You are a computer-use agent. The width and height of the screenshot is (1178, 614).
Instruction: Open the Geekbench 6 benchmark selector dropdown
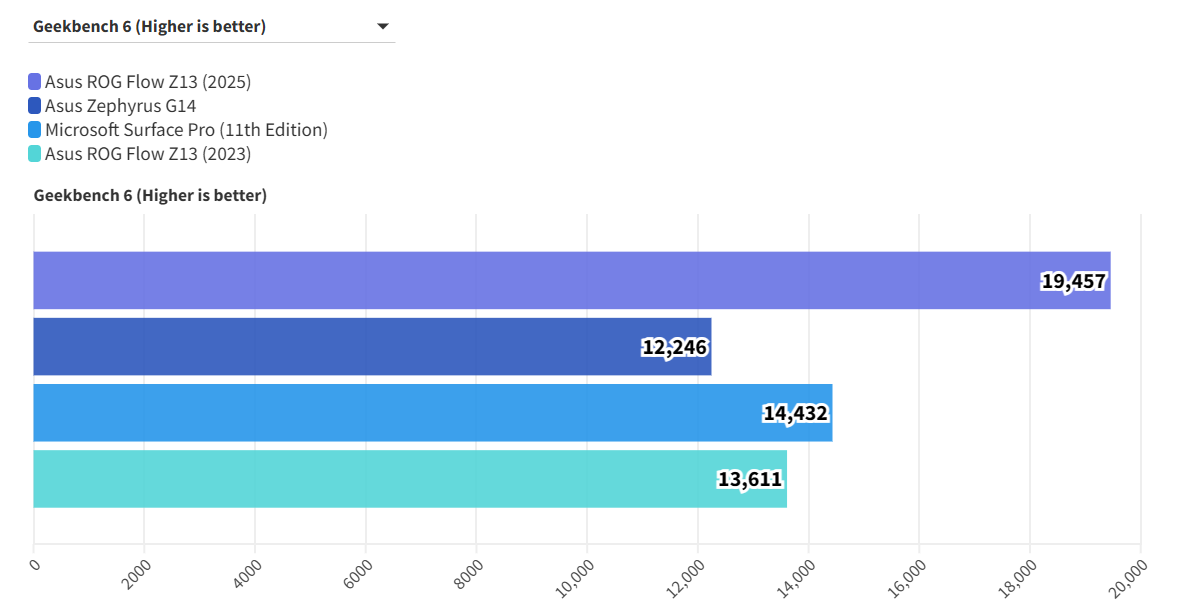(210, 27)
